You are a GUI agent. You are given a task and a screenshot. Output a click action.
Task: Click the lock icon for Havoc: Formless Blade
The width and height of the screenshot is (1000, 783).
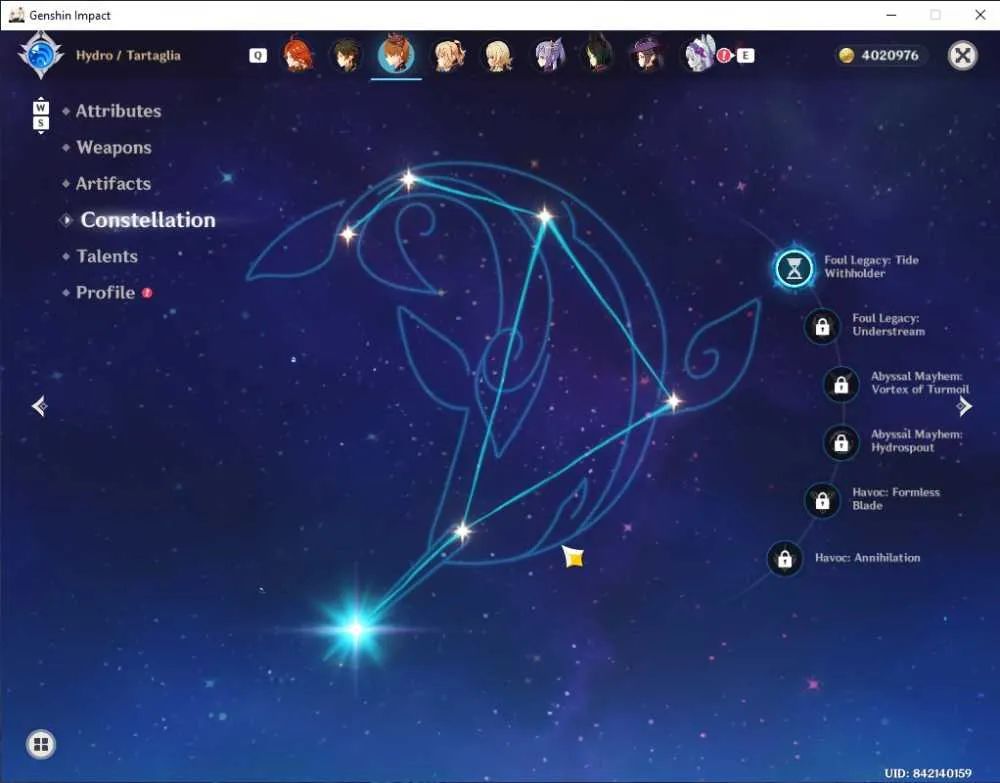(x=823, y=501)
